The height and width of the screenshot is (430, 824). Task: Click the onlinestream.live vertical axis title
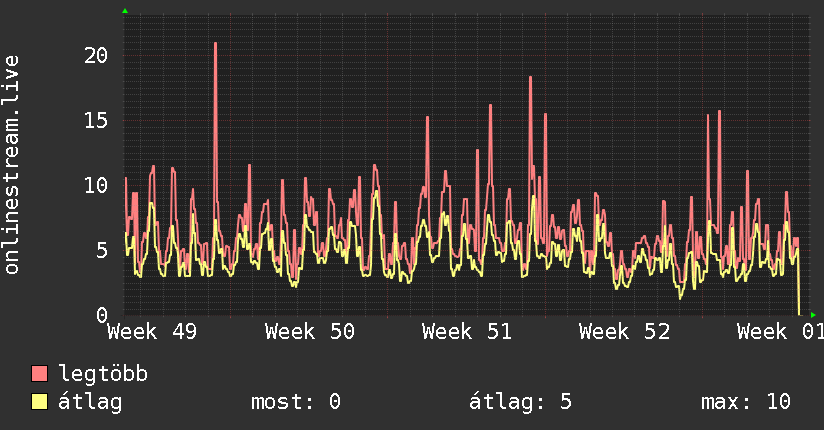pyautogui.click(x=12, y=165)
